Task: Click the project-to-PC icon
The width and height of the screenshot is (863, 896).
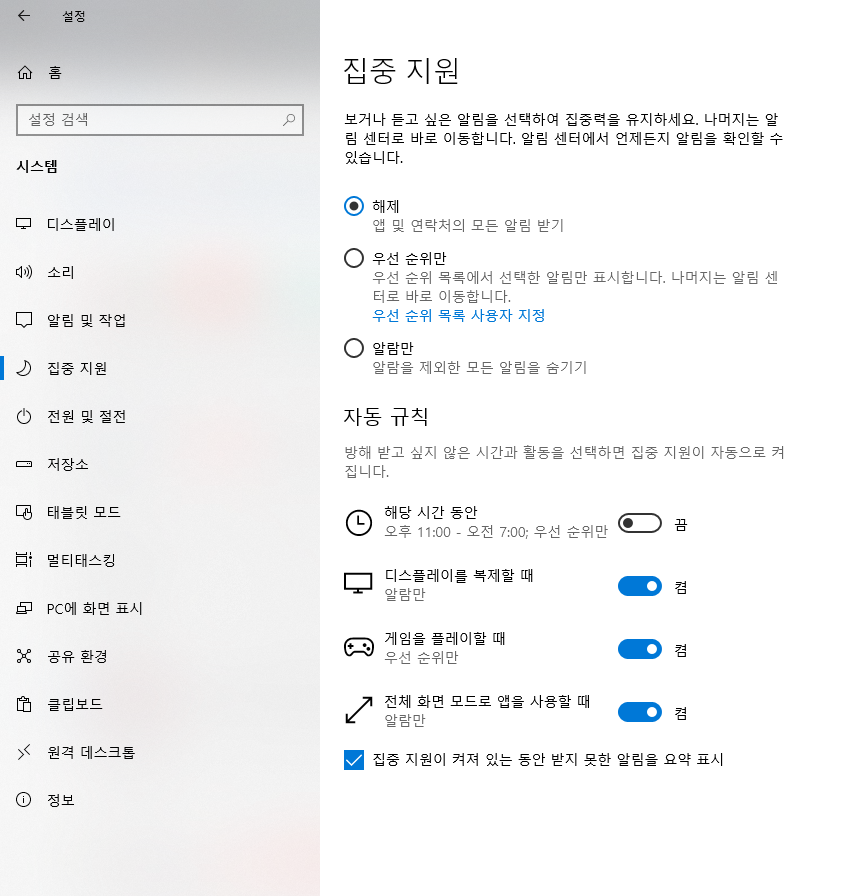Action: pos(24,608)
